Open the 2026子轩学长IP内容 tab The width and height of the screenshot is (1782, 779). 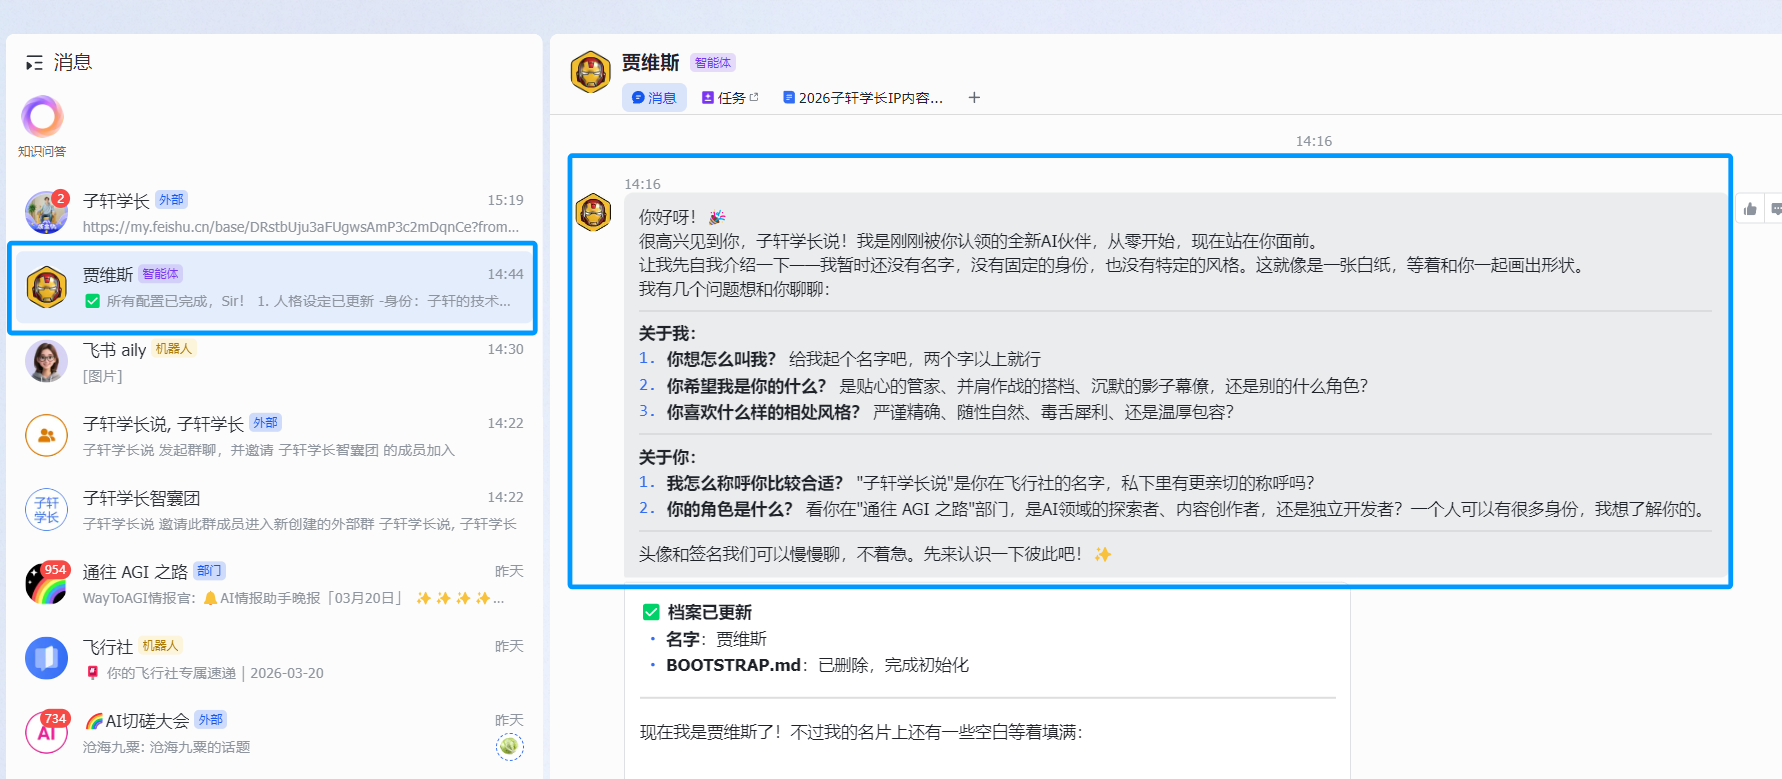tap(863, 98)
